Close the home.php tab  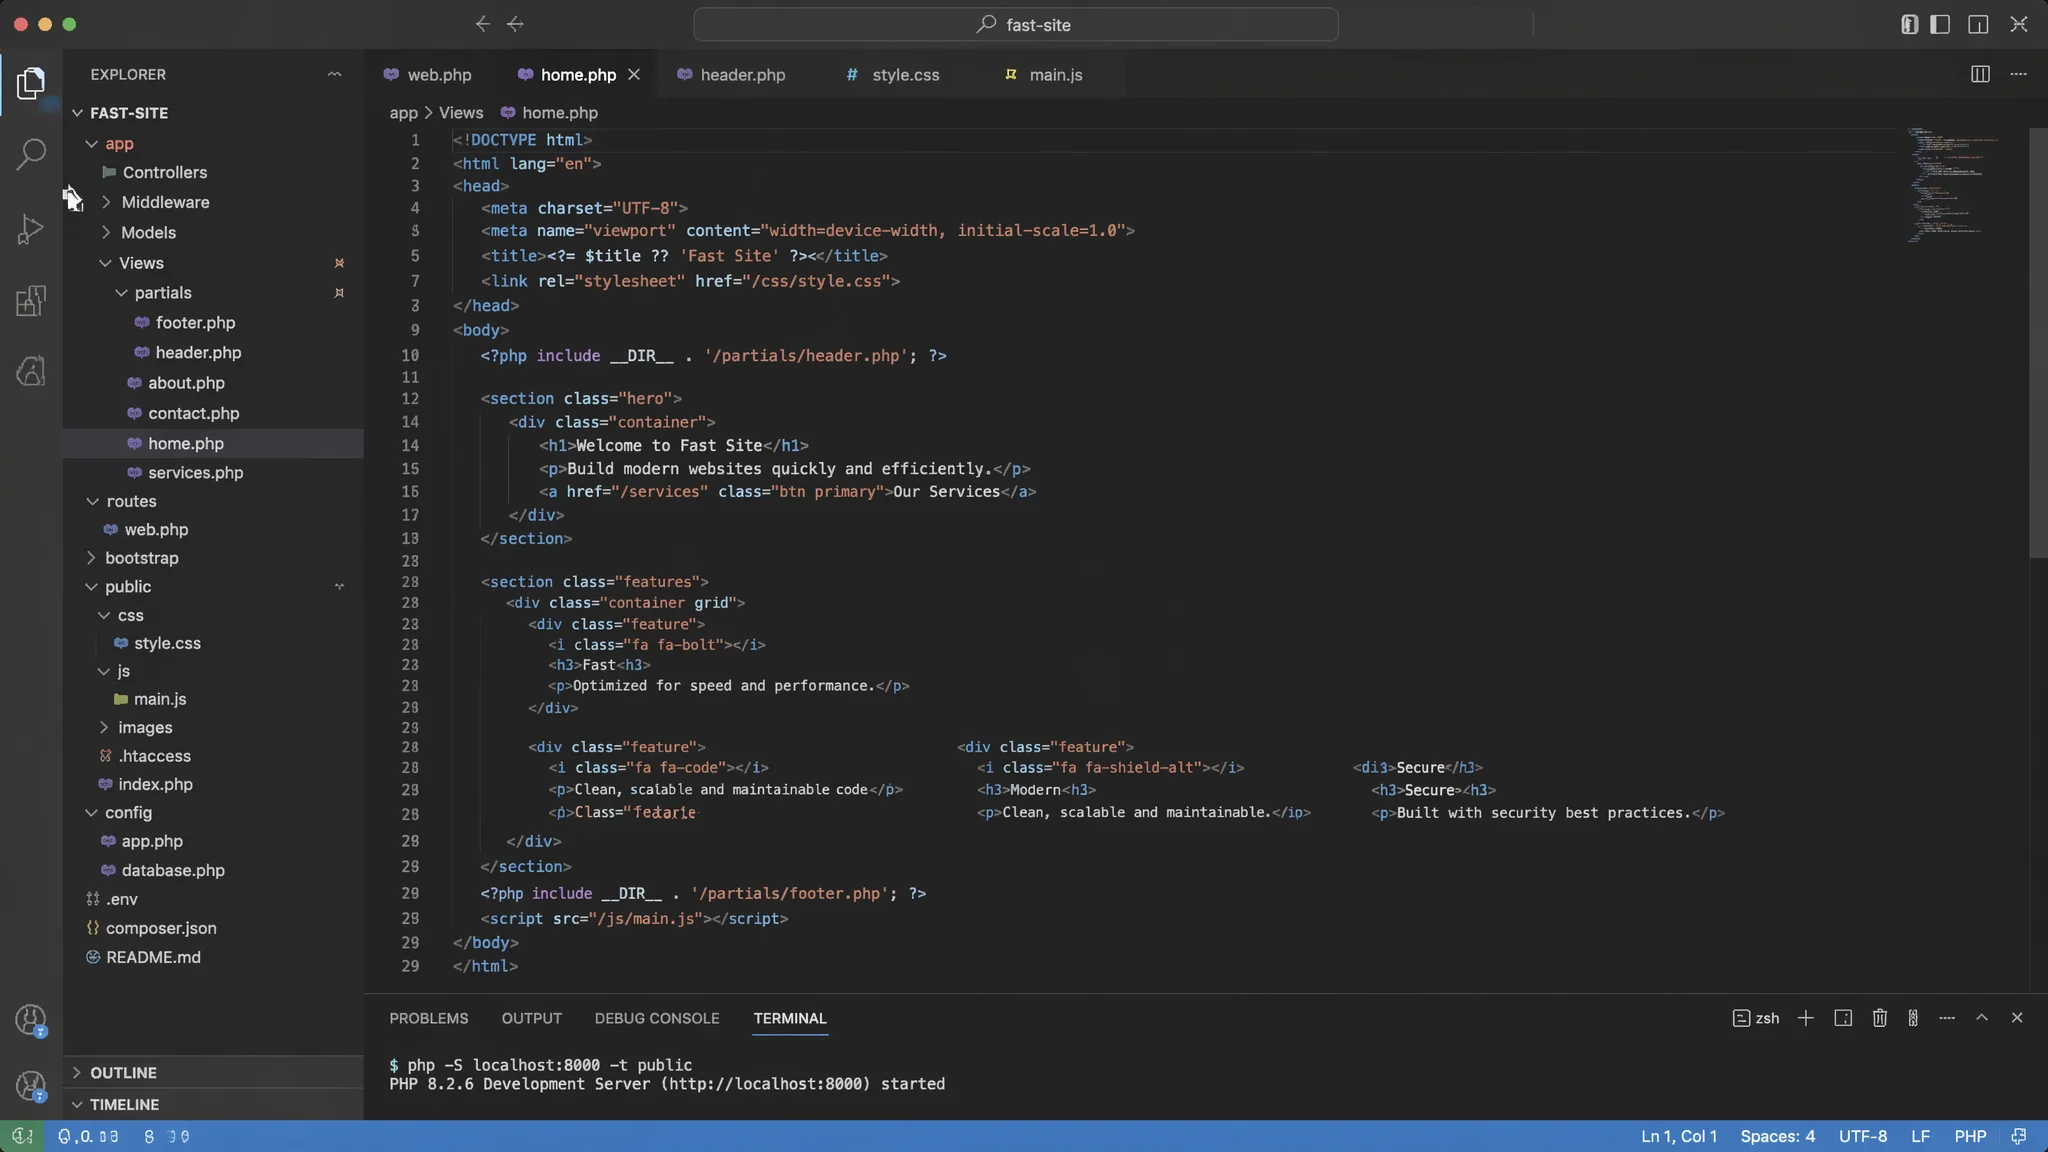[x=634, y=75]
